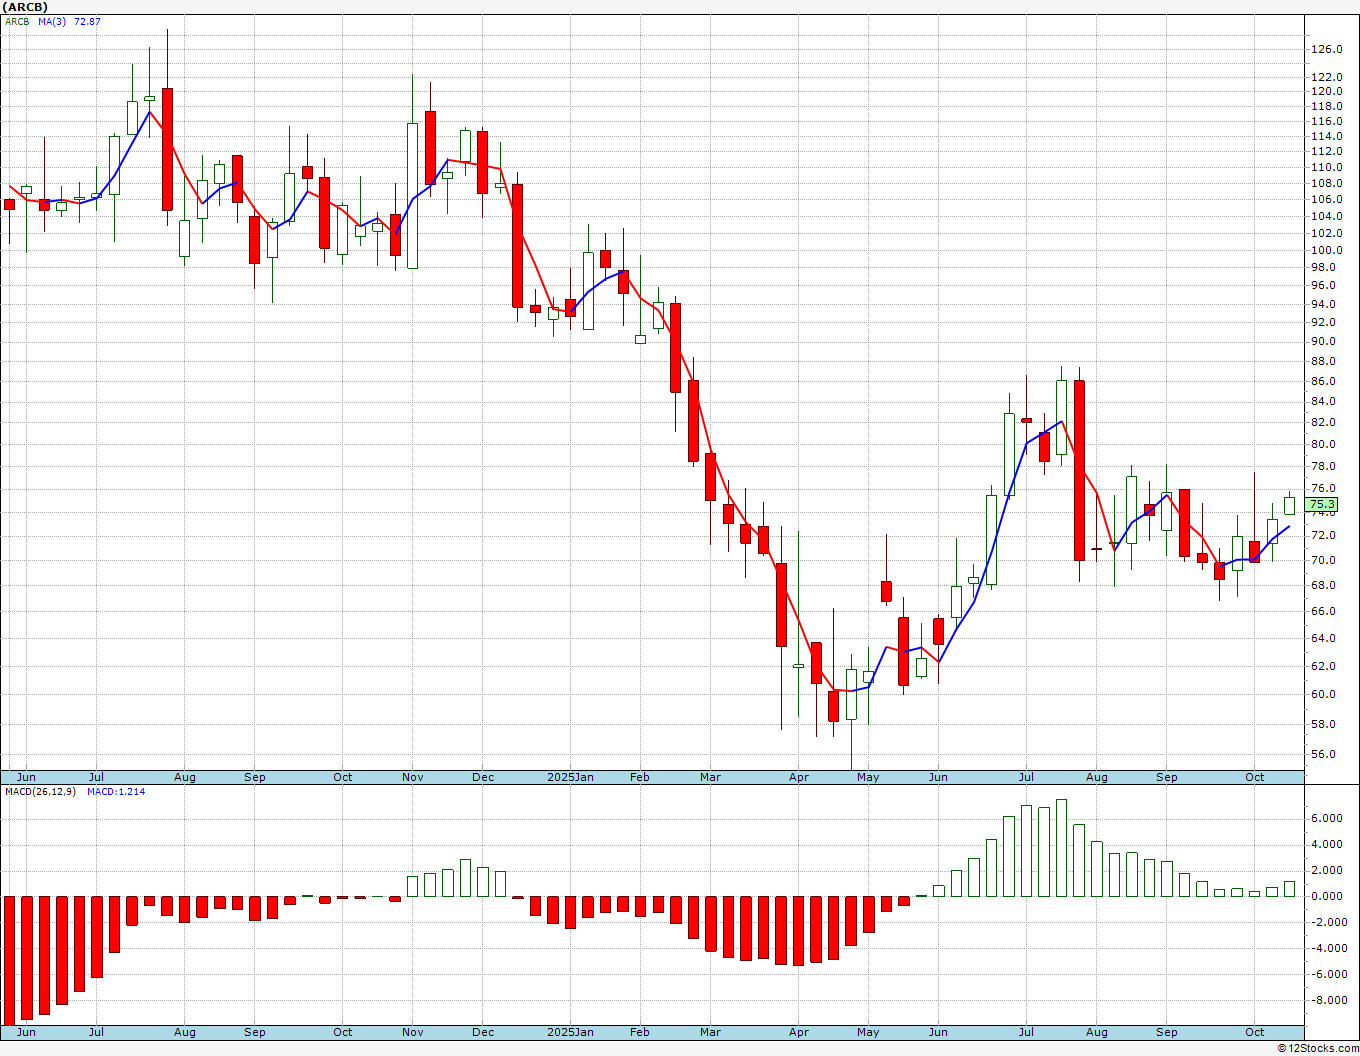Click Feb on the price chart time axis
1360x1056 pixels.
point(640,777)
